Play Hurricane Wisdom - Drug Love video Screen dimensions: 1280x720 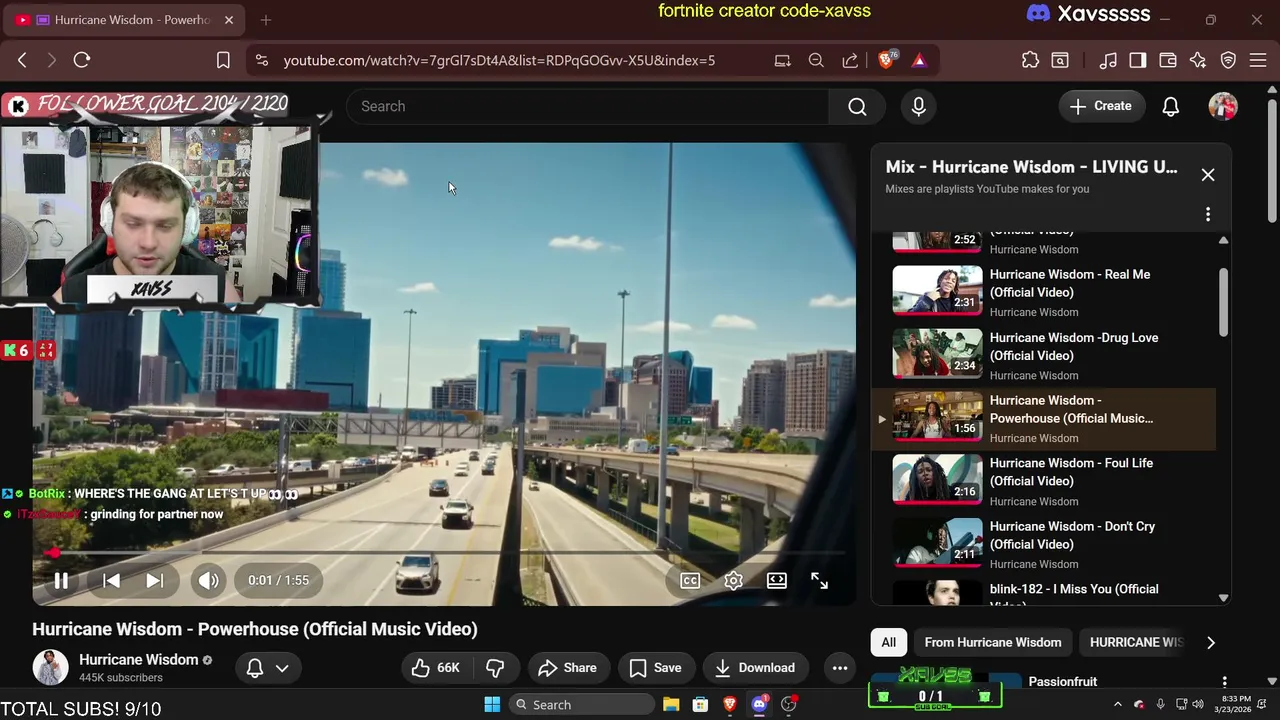coord(1044,355)
